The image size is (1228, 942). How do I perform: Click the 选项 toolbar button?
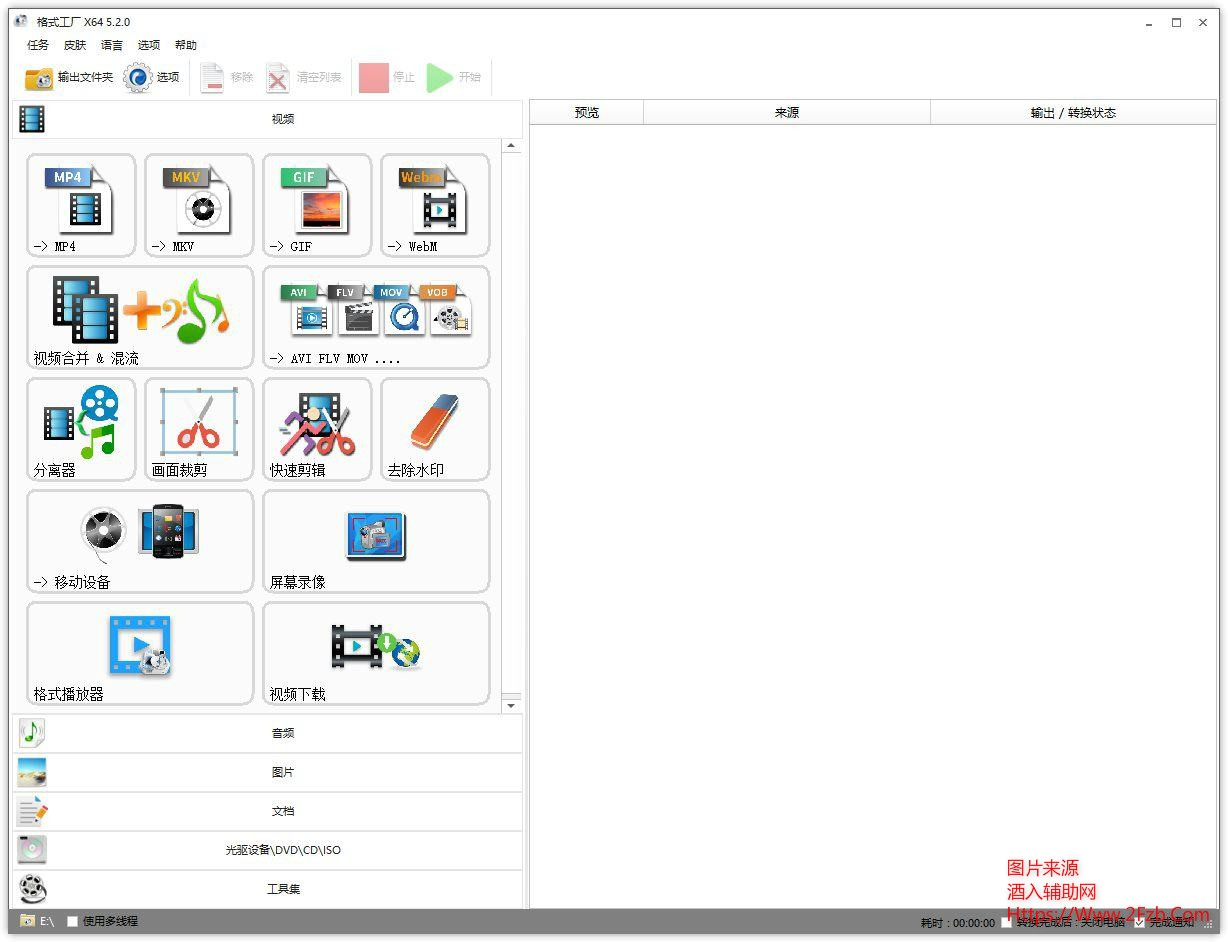152,77
